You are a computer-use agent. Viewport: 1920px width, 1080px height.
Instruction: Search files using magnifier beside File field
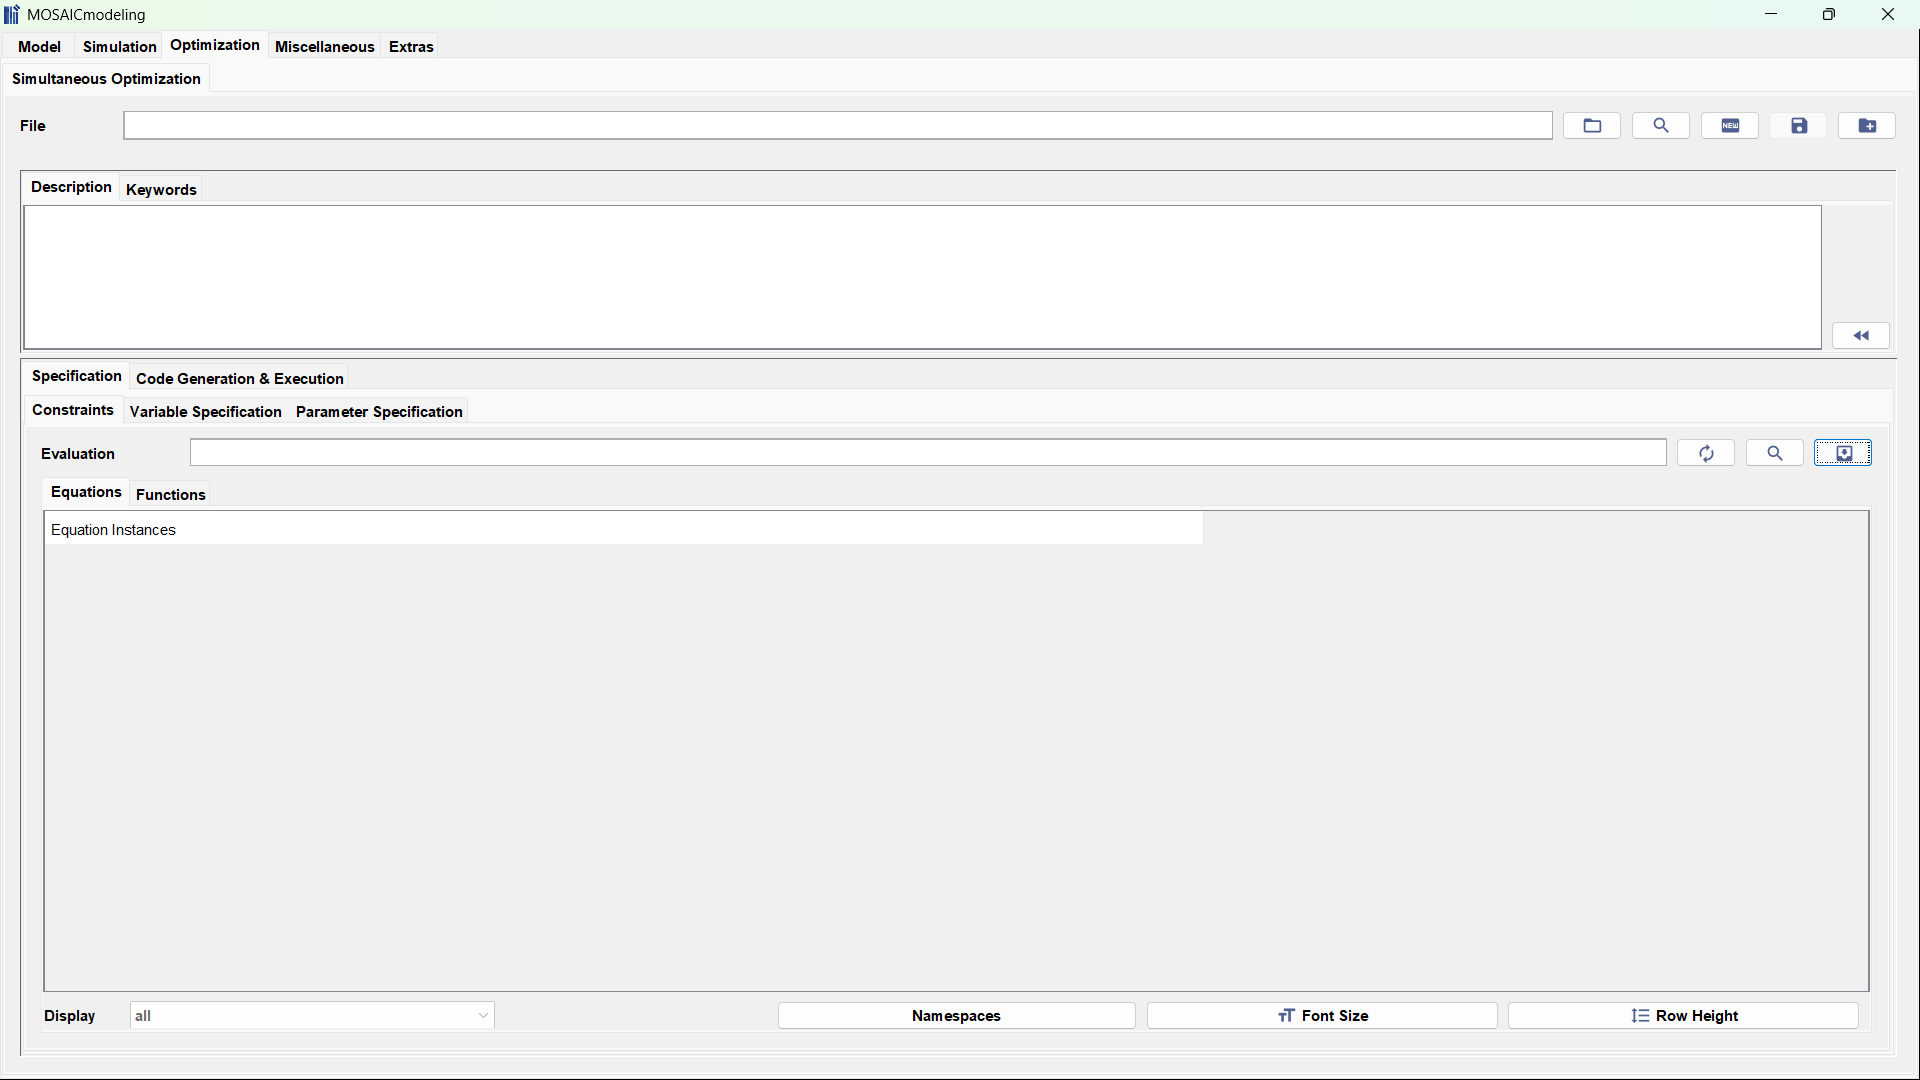tap(1661, 125)
